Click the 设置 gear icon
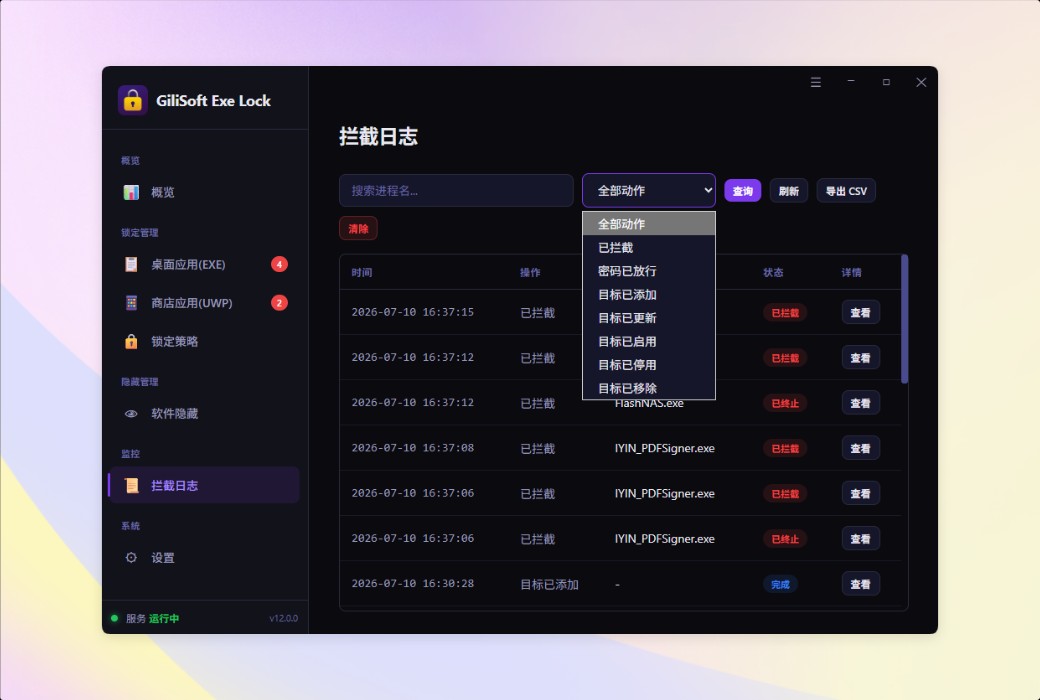Image resolution: width=1040 pixels, height=700 pixels. point(131,557)
